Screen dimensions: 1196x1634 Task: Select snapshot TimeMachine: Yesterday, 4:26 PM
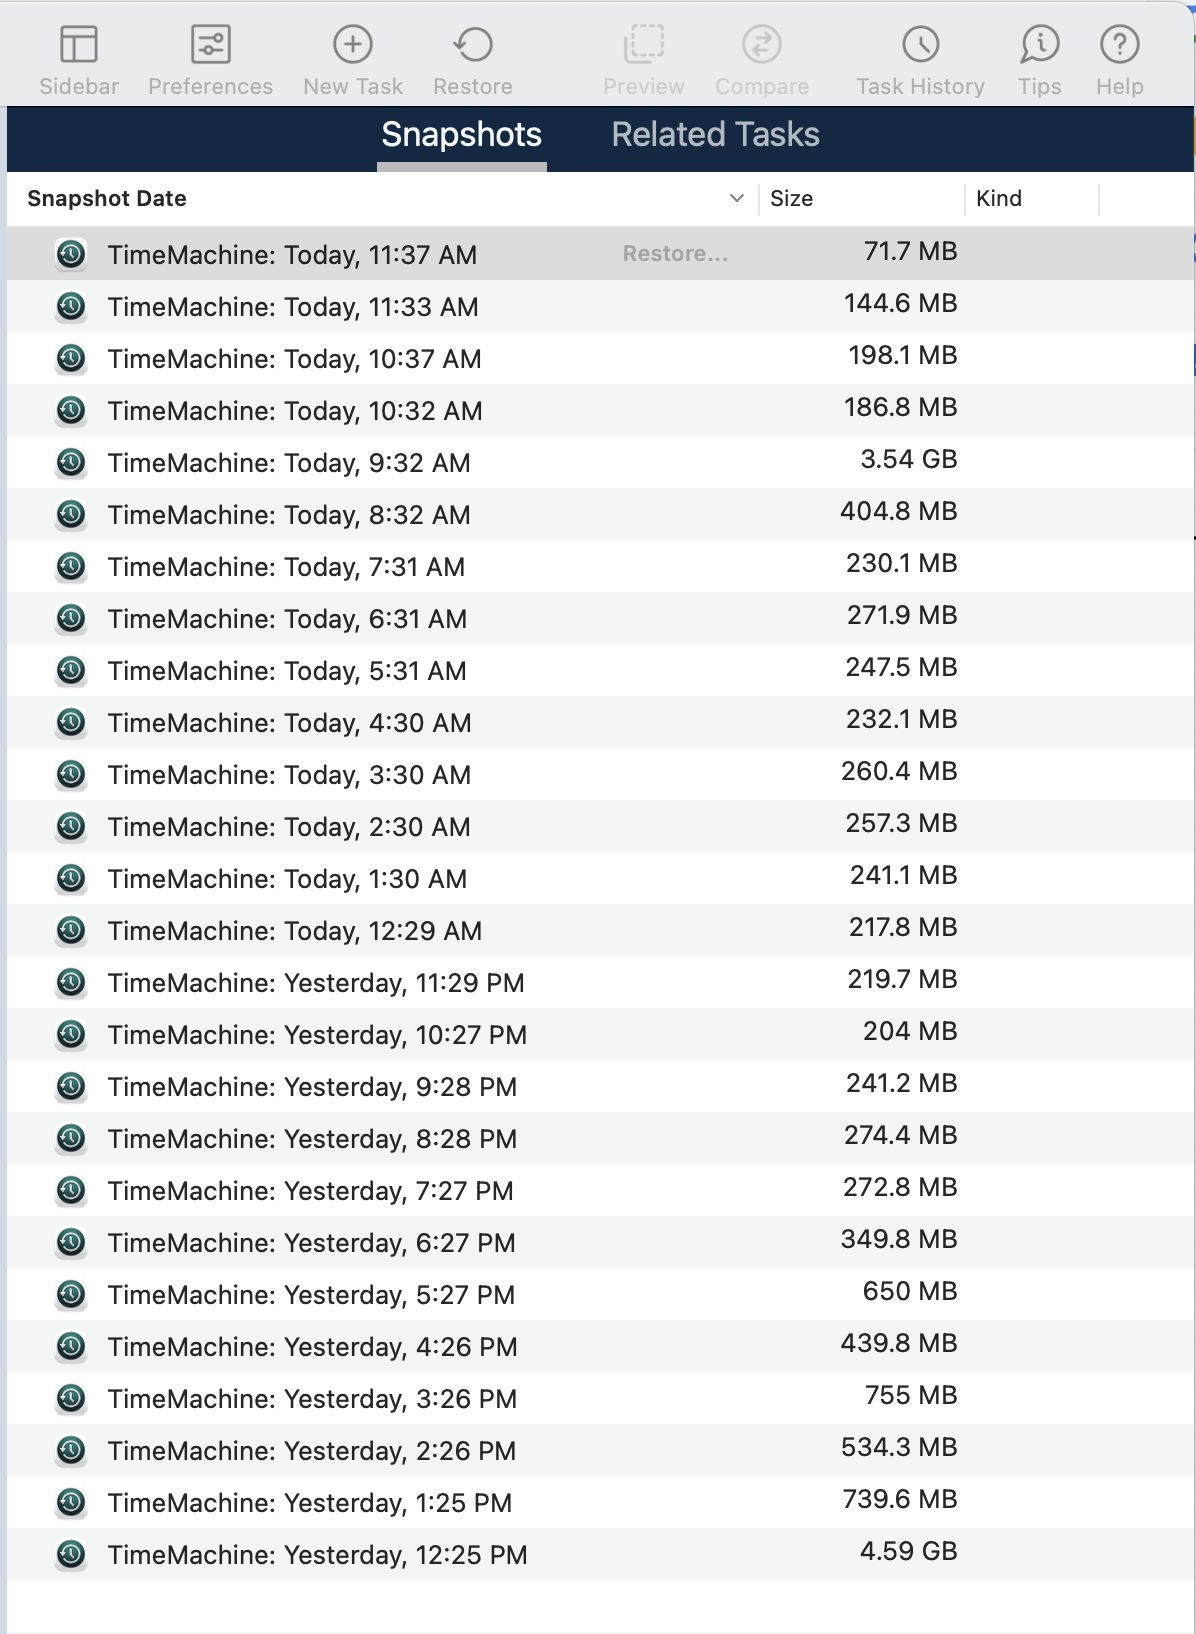click(x=601, y=1346)
